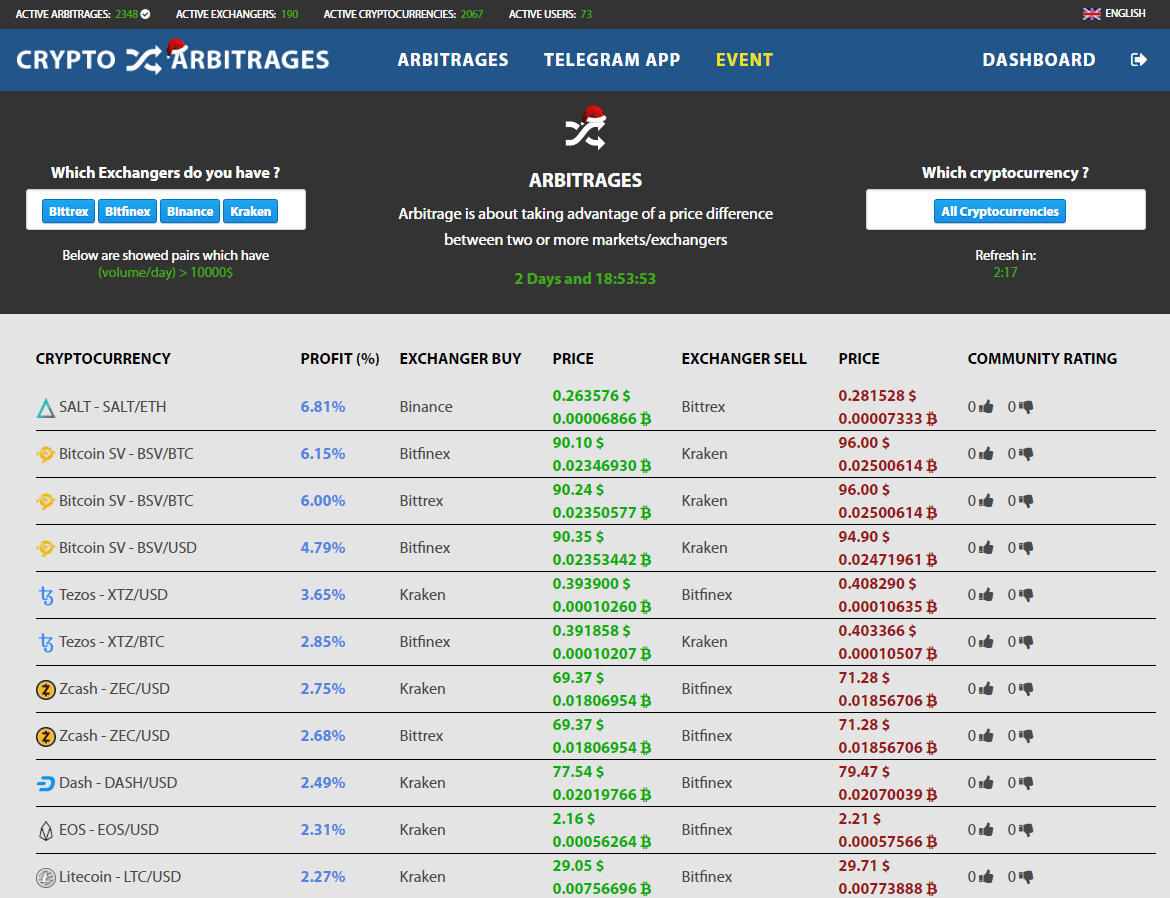Click the 0.263576 $ buy price
1170x898 pixels.
(x=591, y=396)
